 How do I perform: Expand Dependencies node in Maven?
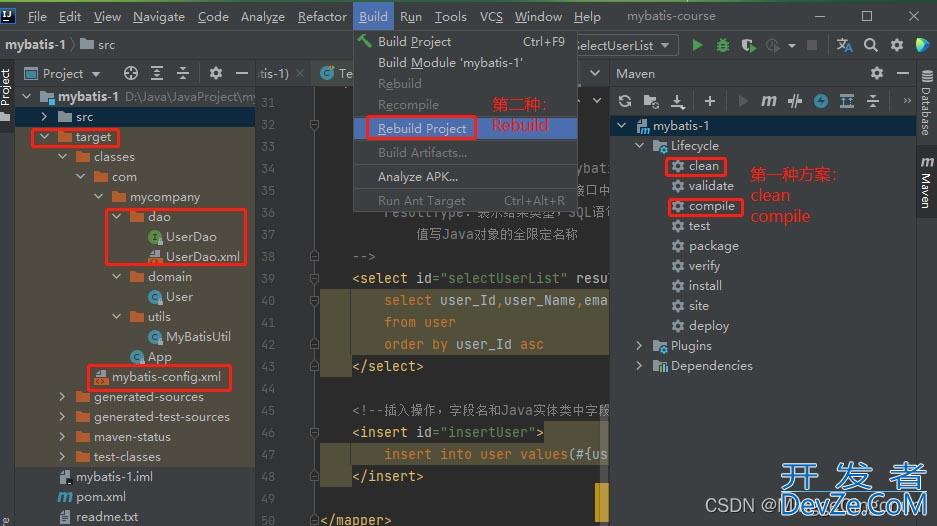(639, 365)
